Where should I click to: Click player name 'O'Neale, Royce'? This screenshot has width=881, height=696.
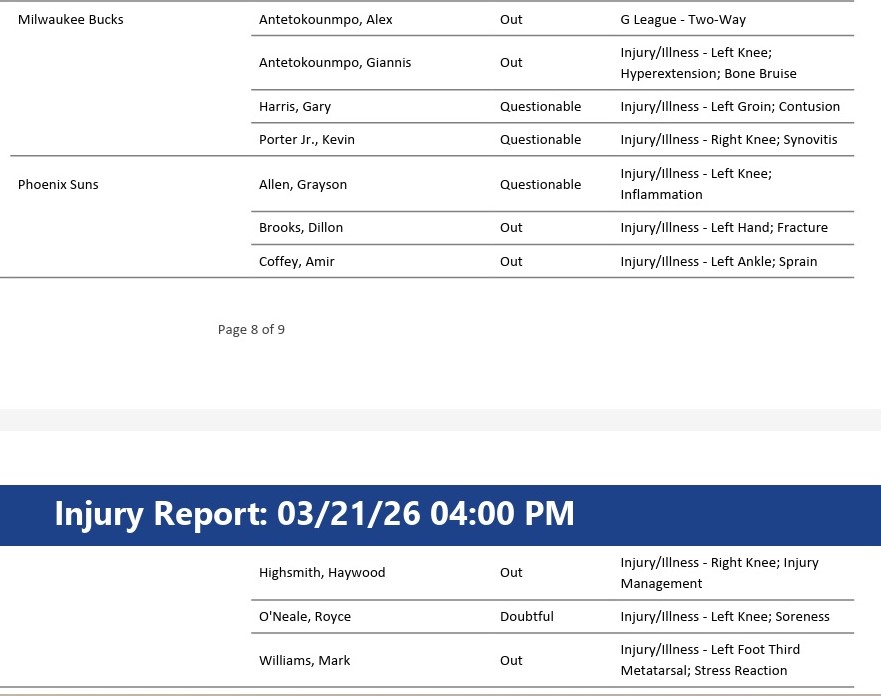(x=305, y=617)
